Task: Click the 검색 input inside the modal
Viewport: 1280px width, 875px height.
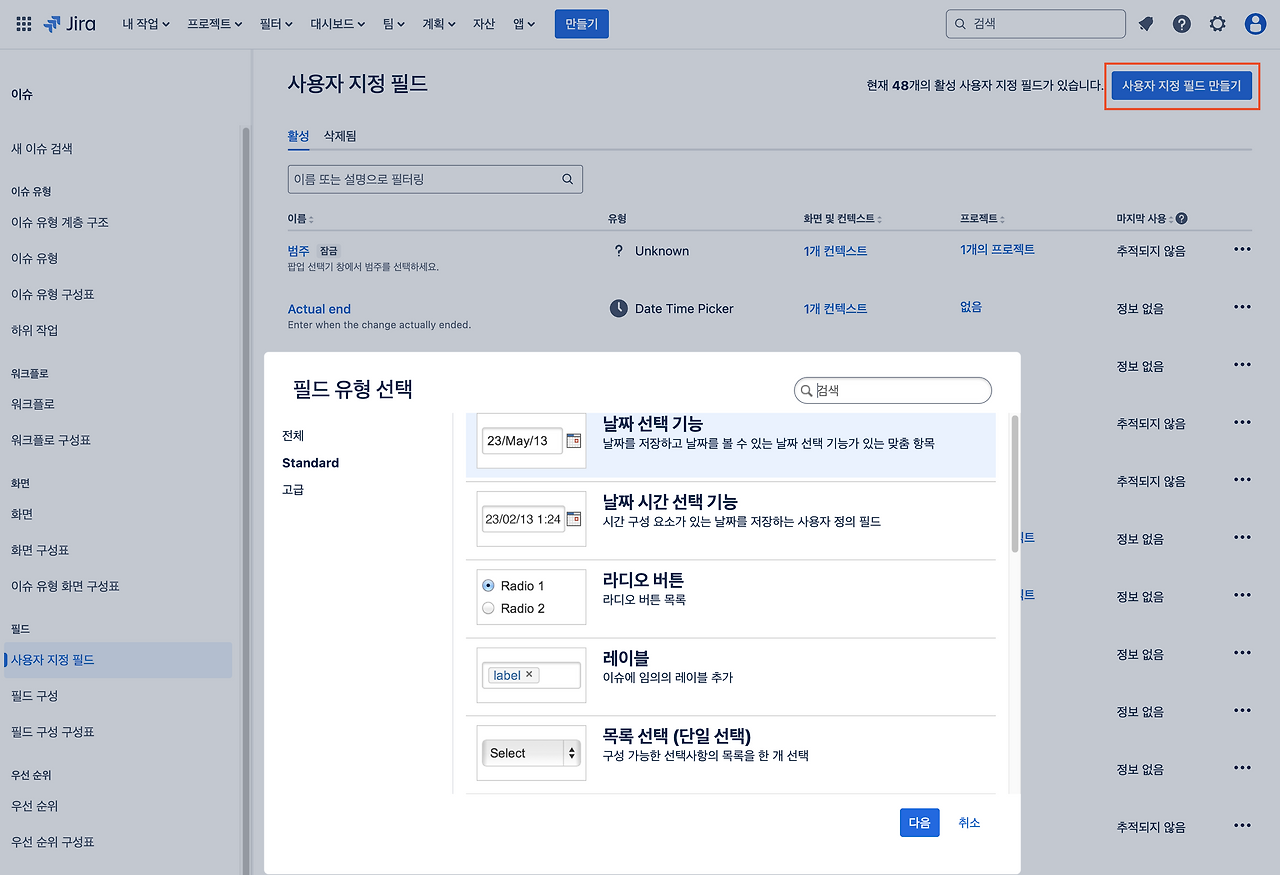Action: tap(892, 390)
